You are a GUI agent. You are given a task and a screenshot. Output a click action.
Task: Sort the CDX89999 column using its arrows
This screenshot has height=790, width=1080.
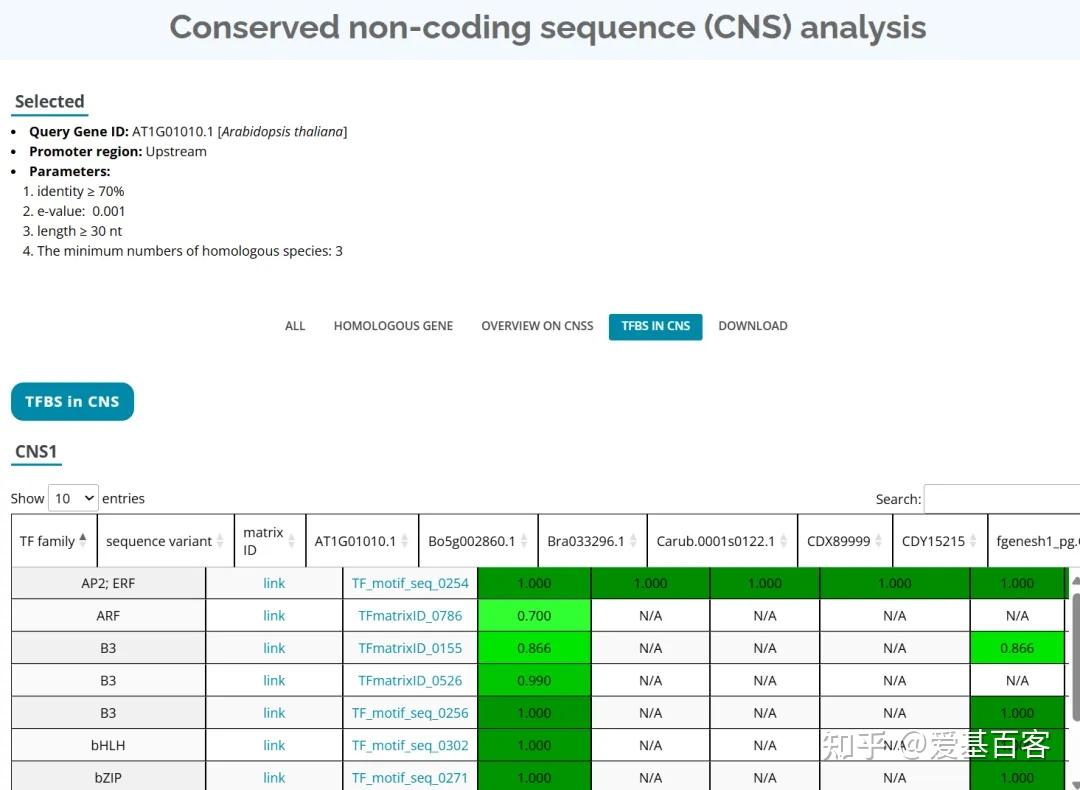878,541
